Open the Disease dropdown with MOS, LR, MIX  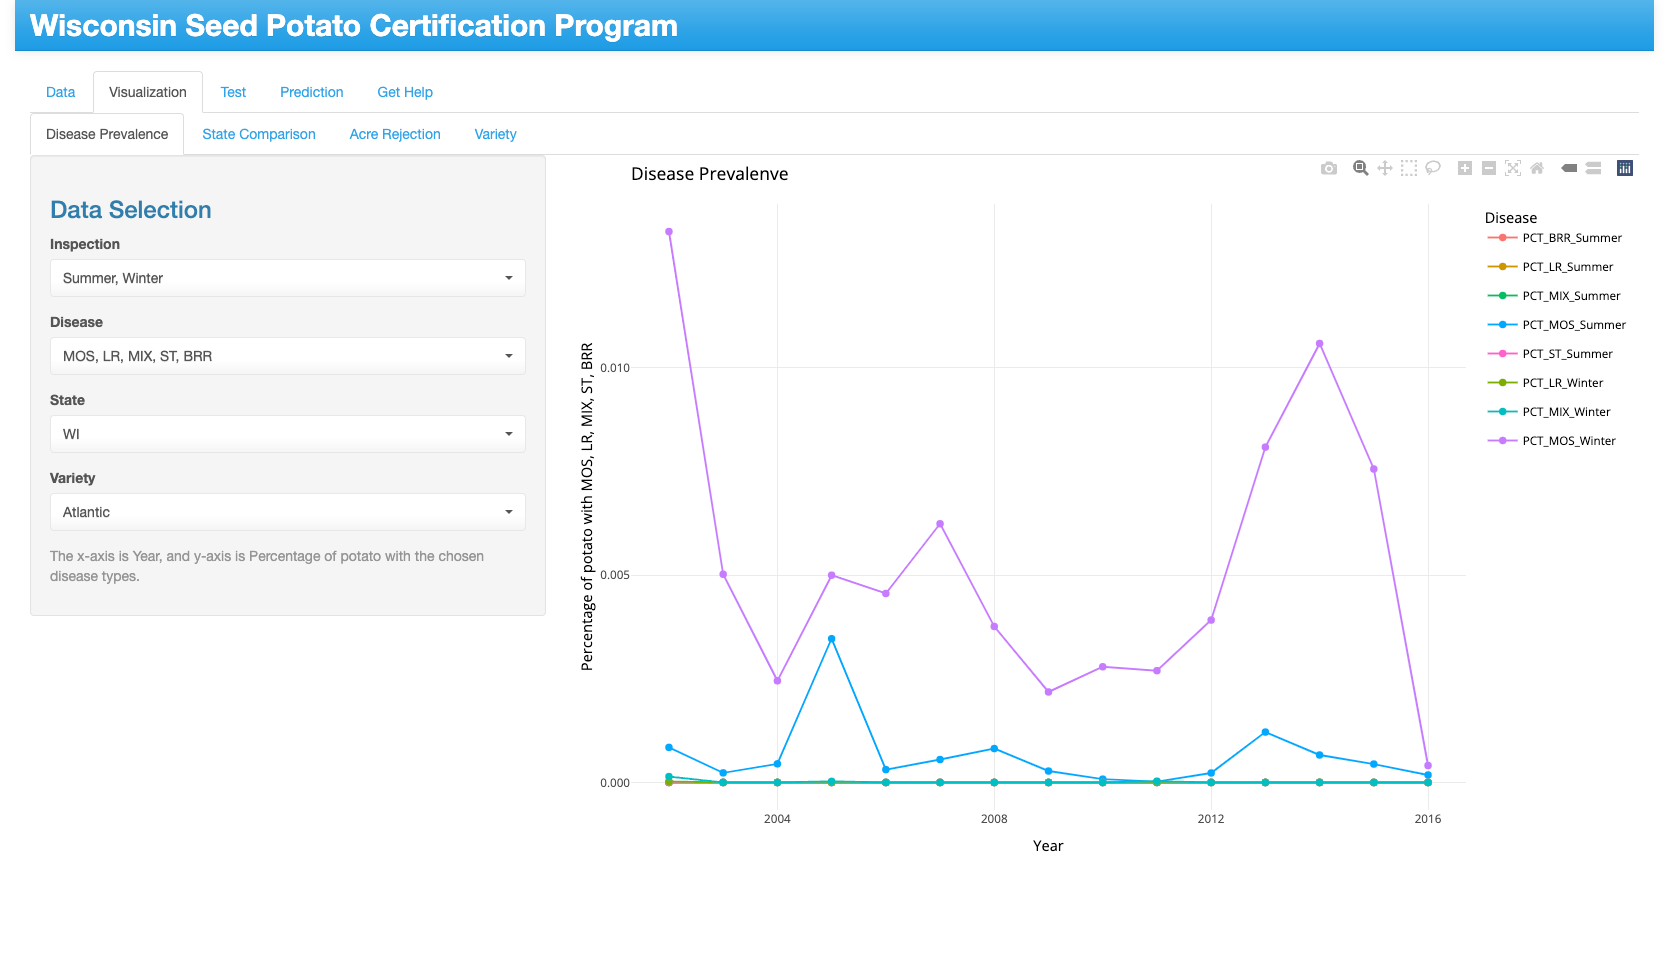(x=288, y=356)
